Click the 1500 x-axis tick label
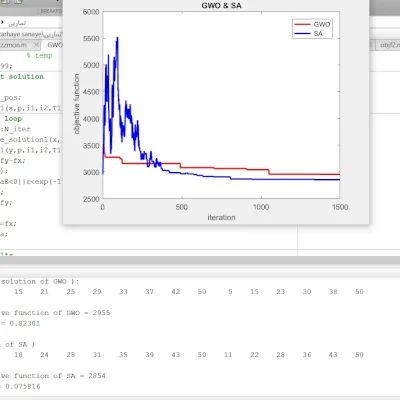 [x=340, y=207]
